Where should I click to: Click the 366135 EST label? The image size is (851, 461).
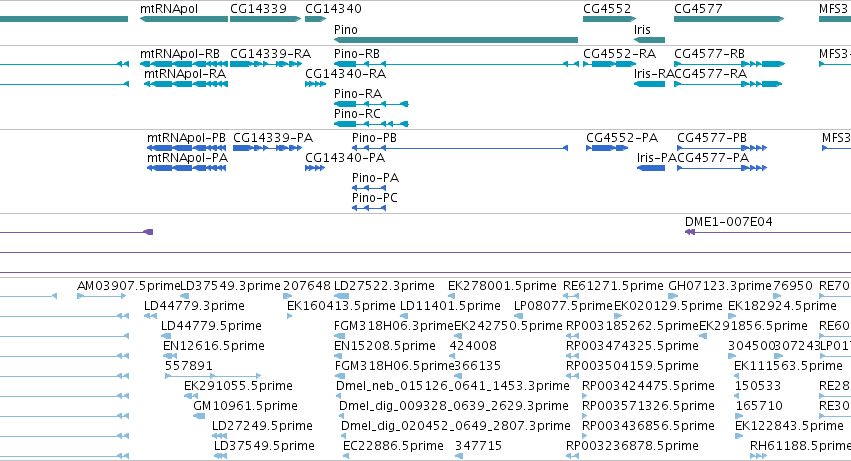coord(477,366)
